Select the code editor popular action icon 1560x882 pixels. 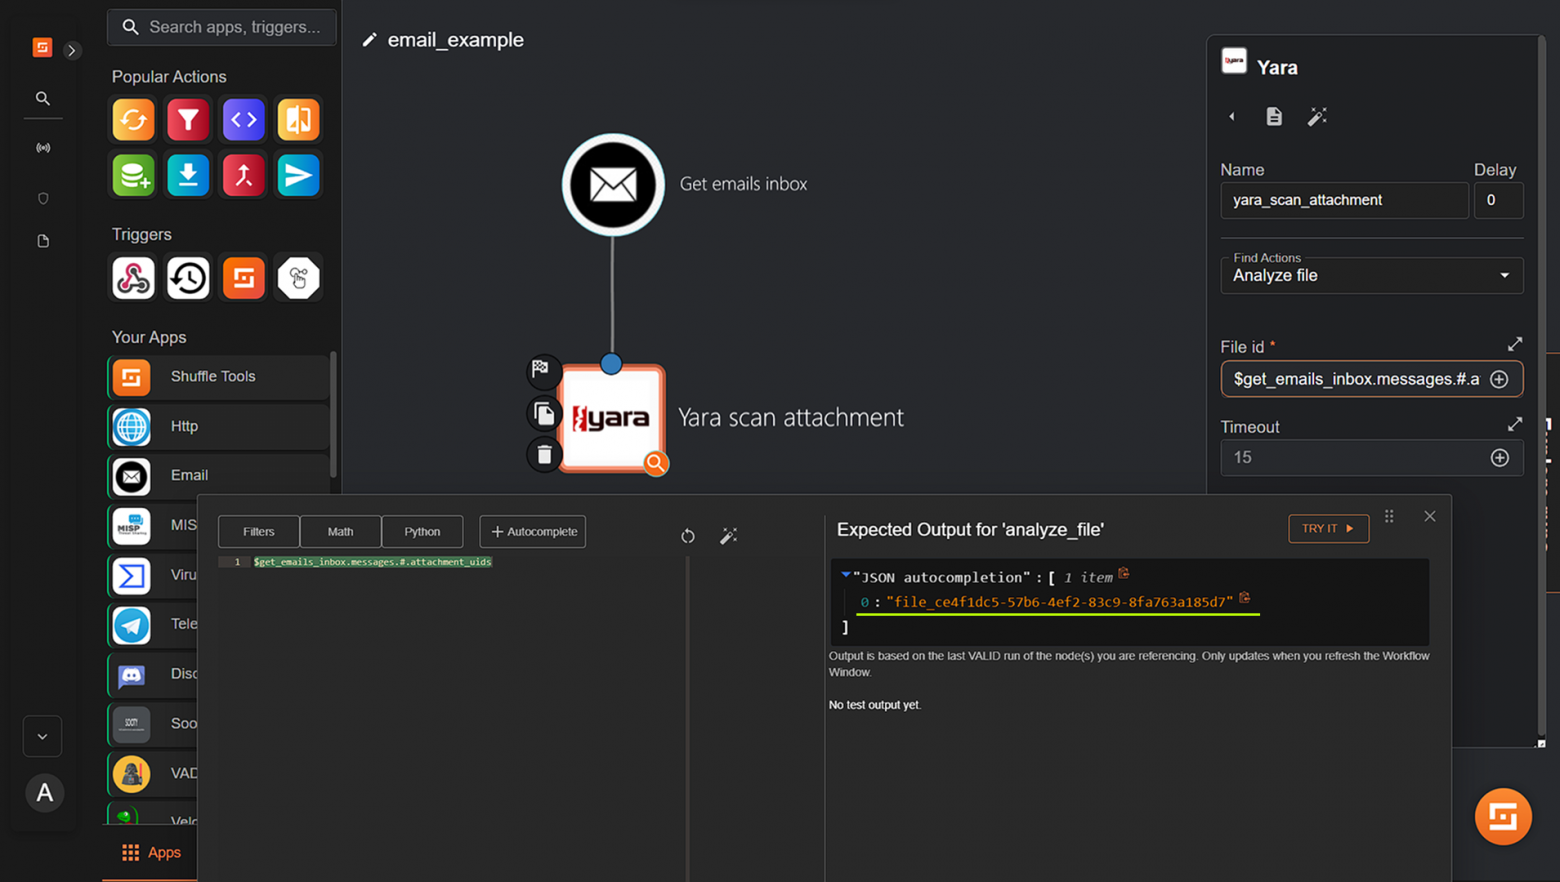coord(243,119)
